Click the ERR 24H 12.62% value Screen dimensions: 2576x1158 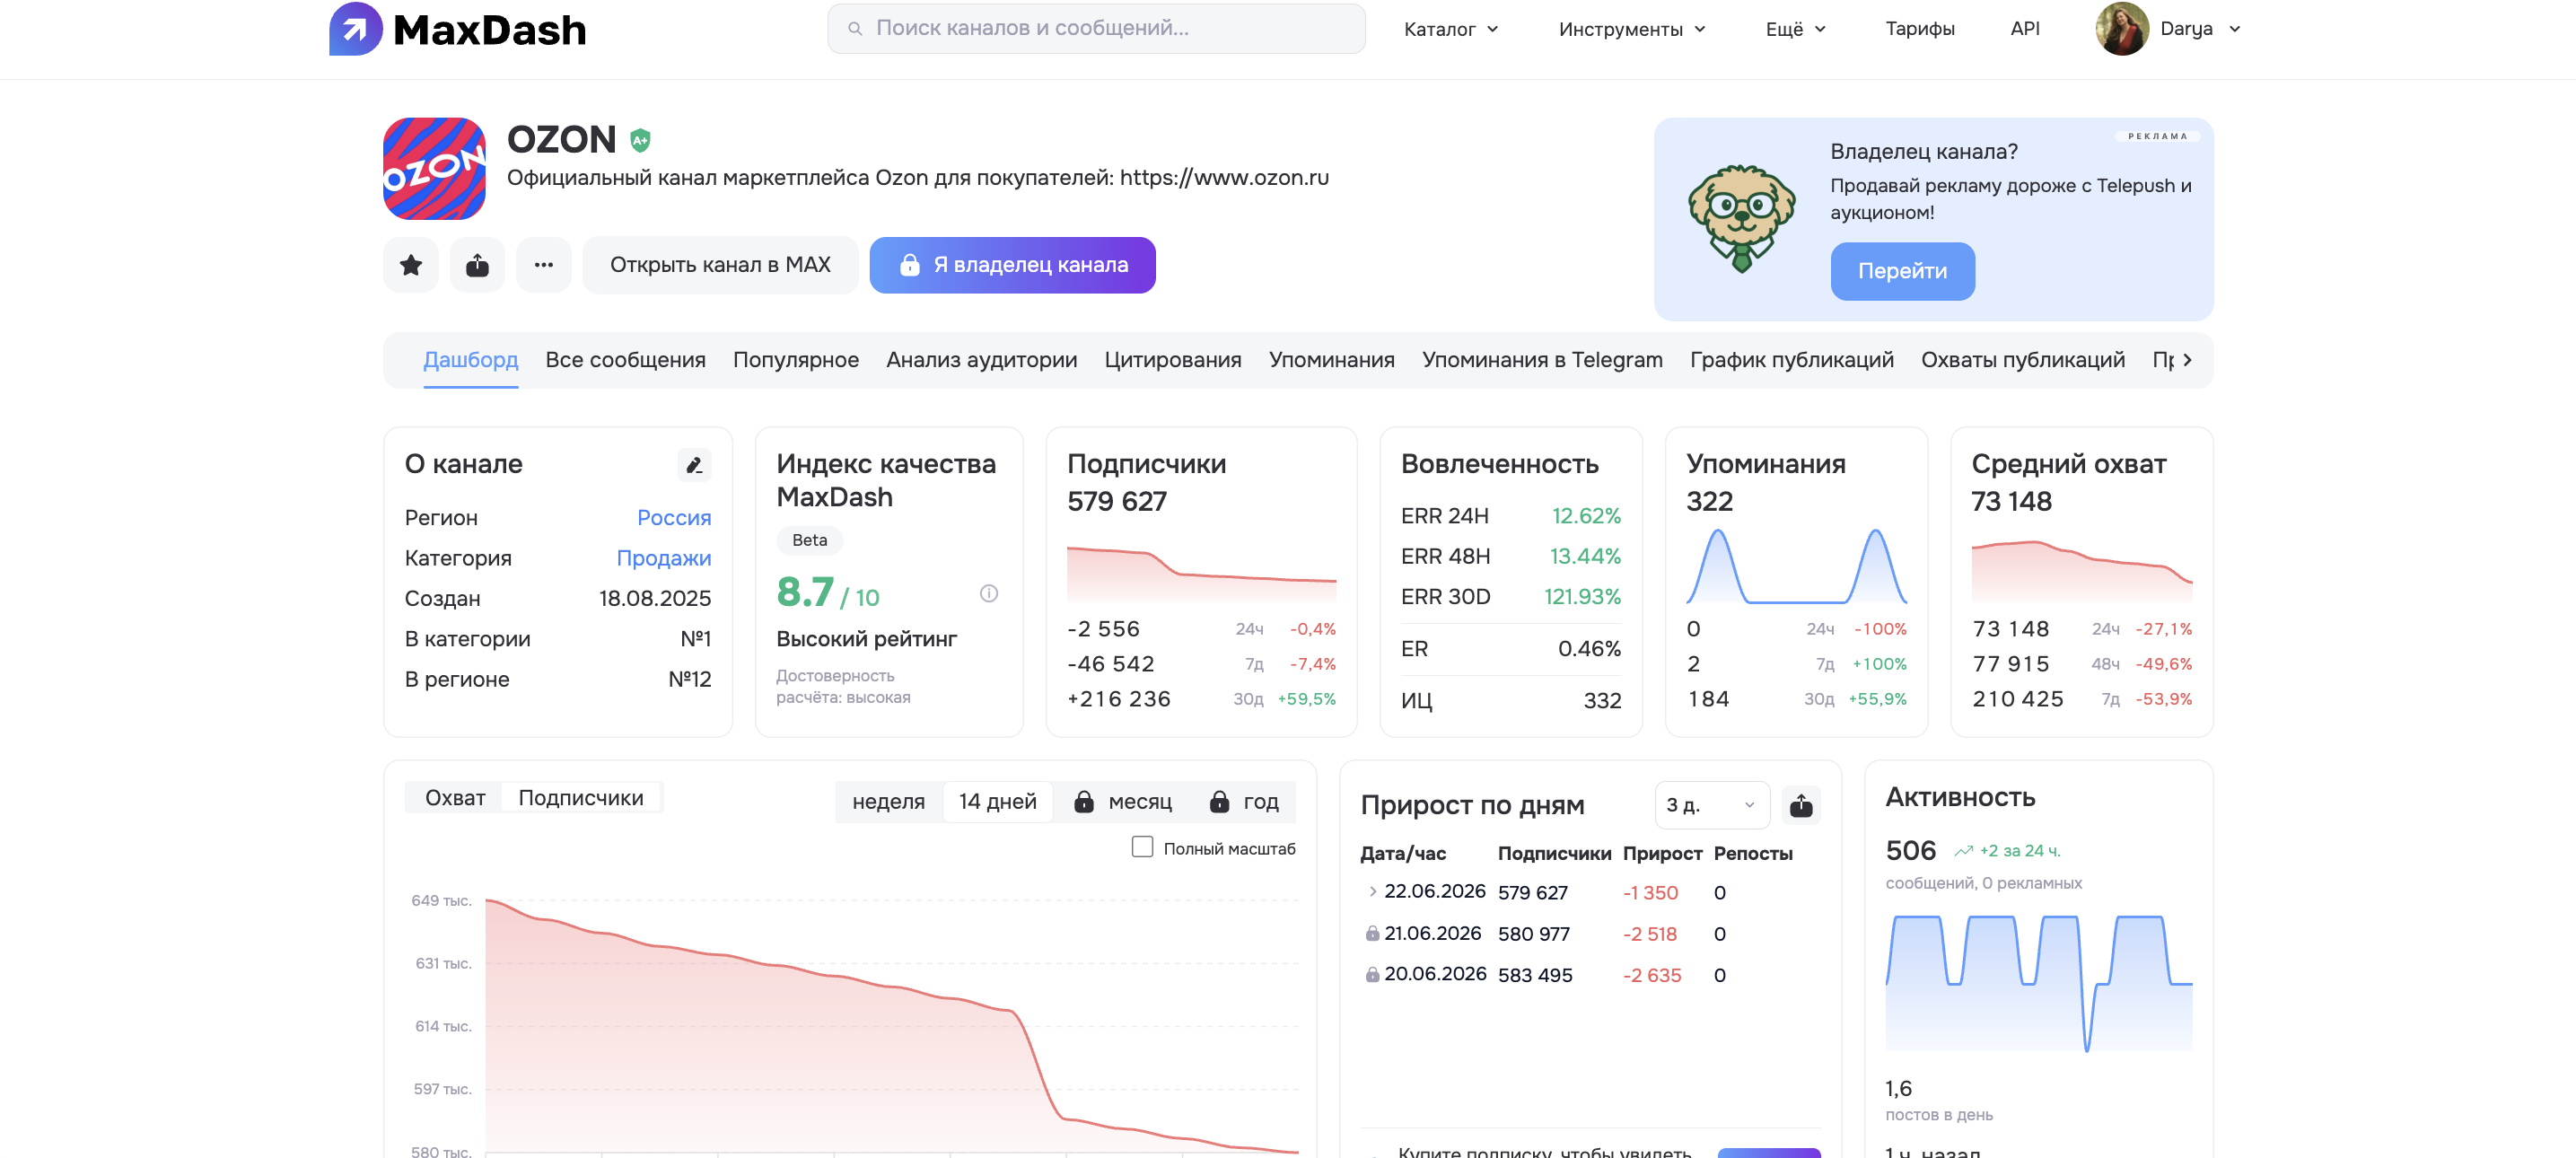click(1585, 516)
